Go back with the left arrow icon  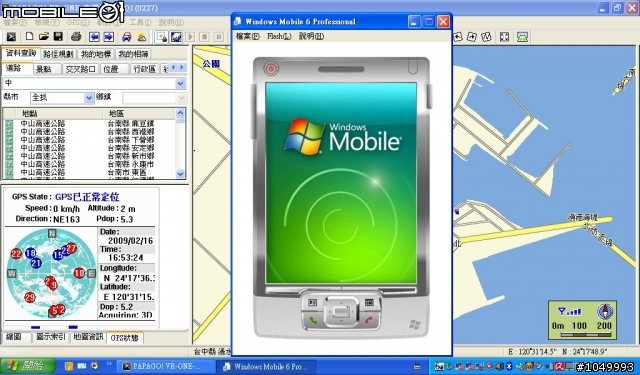point(94,37)
